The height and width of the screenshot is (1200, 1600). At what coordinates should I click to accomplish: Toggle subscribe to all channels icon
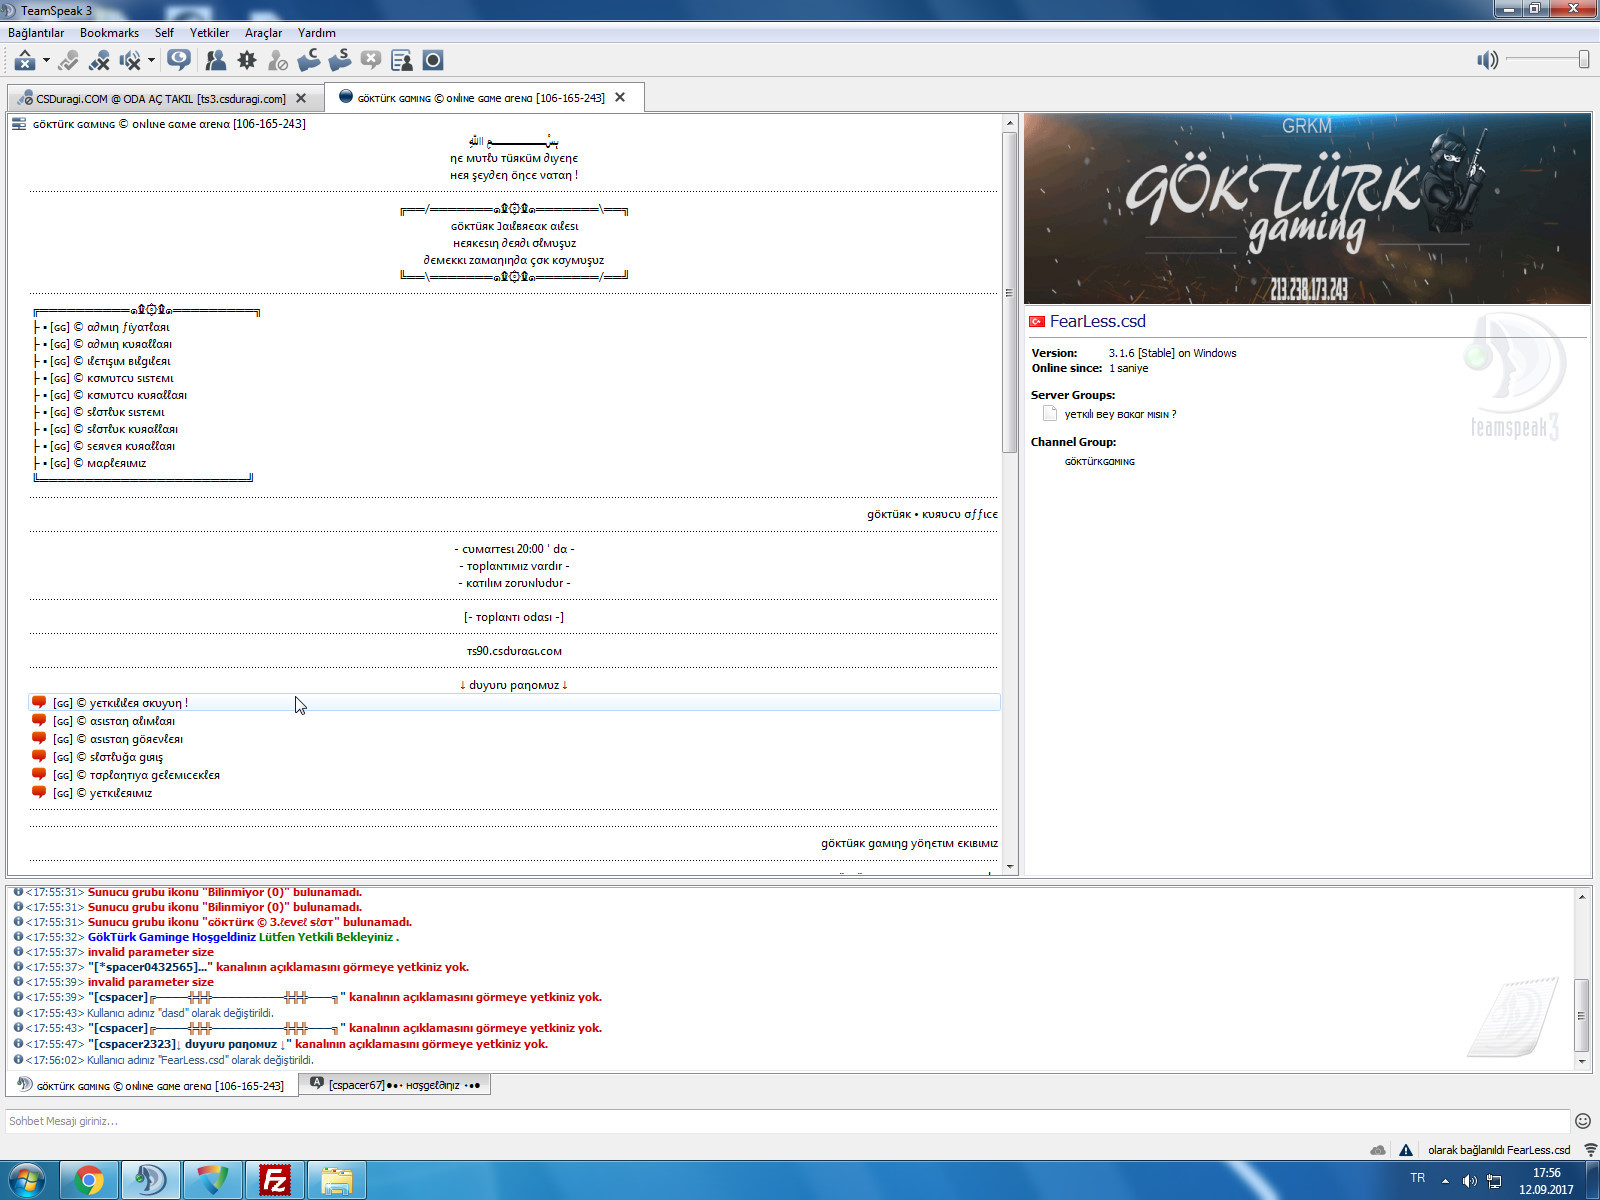tap(179, 60)
